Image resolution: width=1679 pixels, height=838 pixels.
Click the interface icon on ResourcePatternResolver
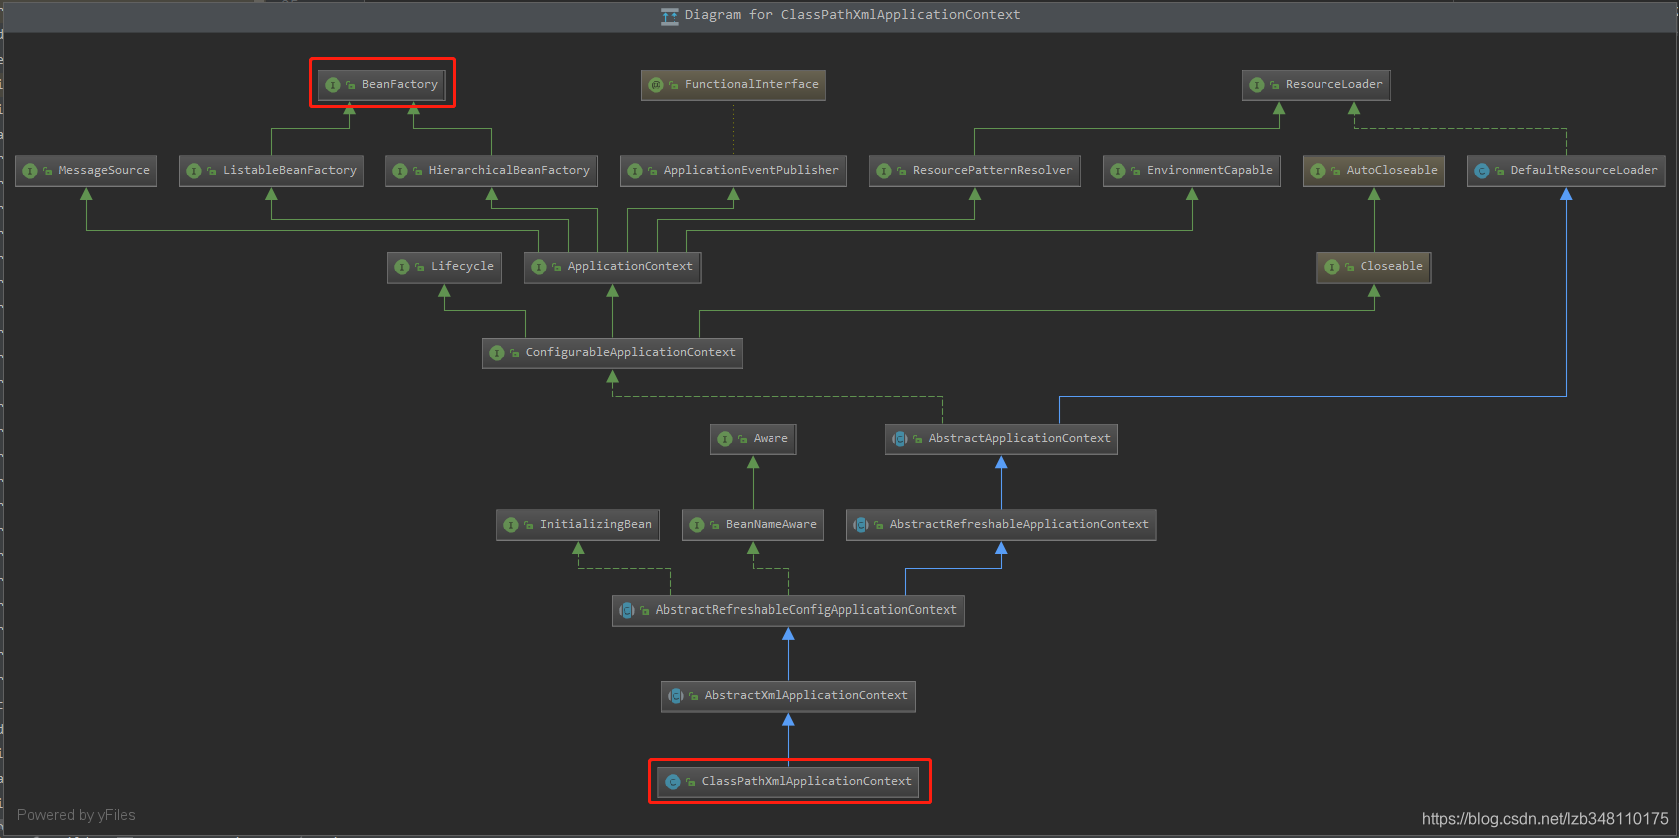[884, 171]
